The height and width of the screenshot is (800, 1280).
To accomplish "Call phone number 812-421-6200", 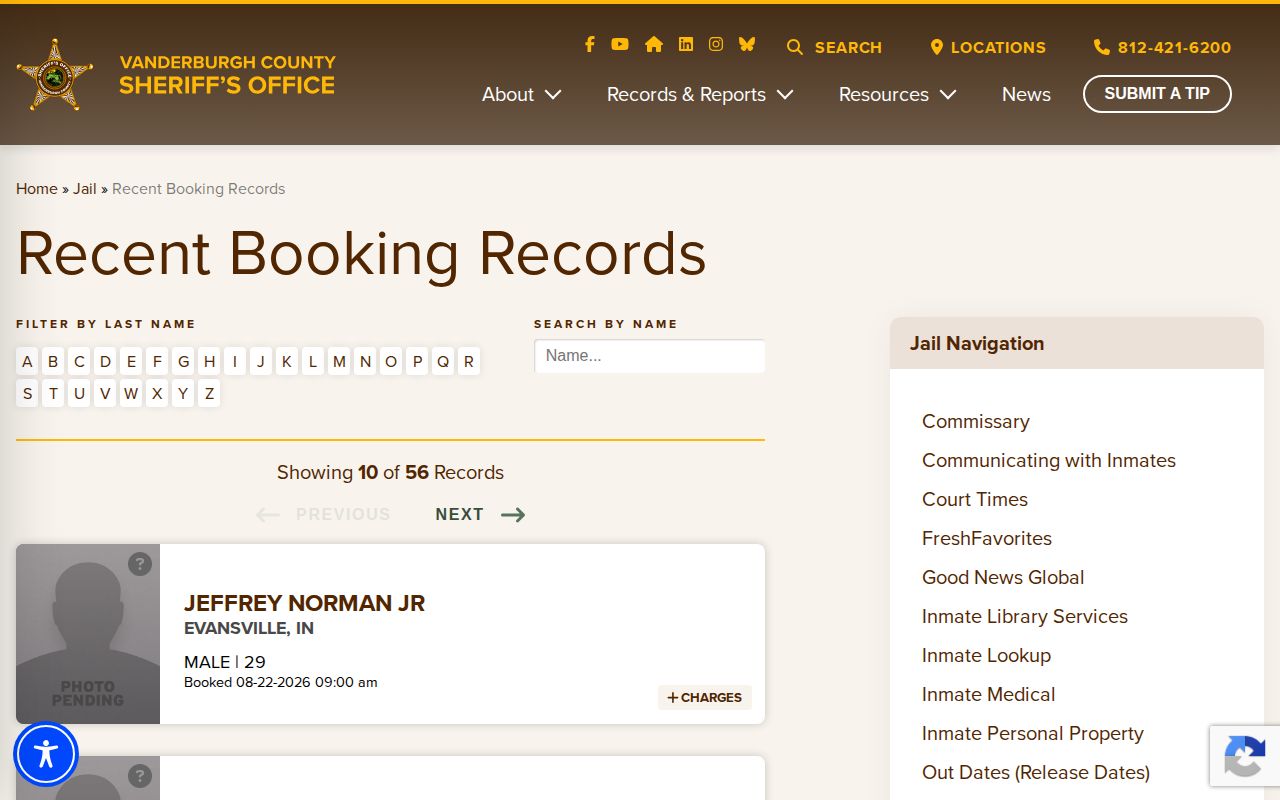I will 1163,47.
